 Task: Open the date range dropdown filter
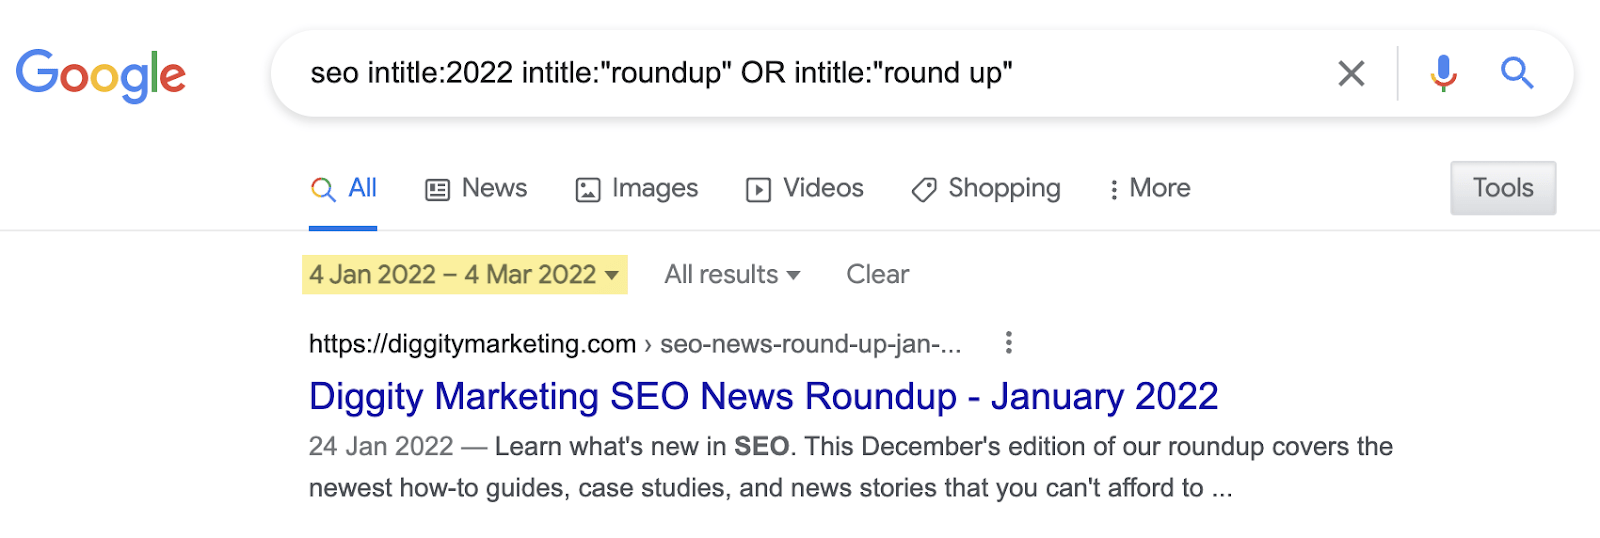coord(464,274)
